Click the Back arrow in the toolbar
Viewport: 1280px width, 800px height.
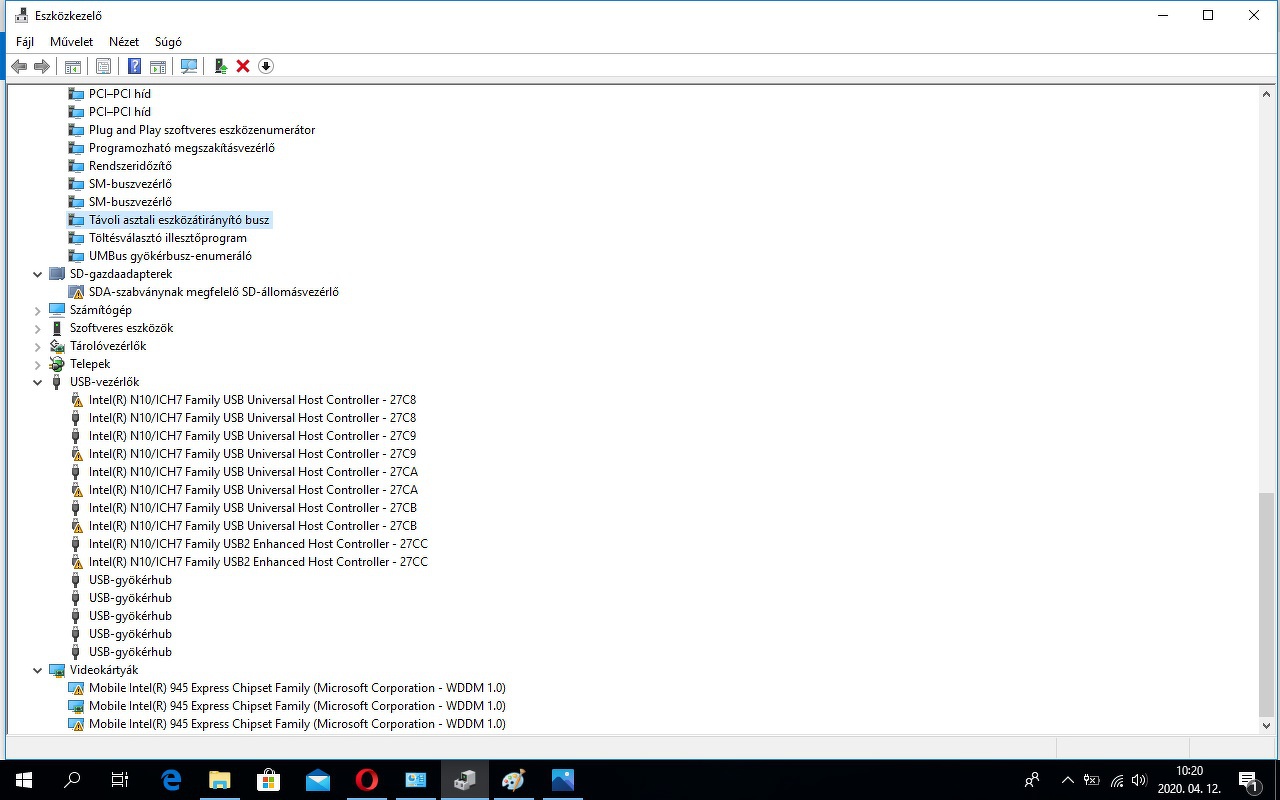(x=19, y=66)
